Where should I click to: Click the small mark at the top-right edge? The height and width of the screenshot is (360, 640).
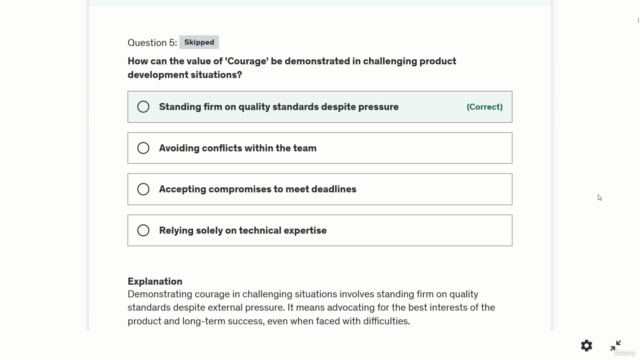(x=638, y=20)
